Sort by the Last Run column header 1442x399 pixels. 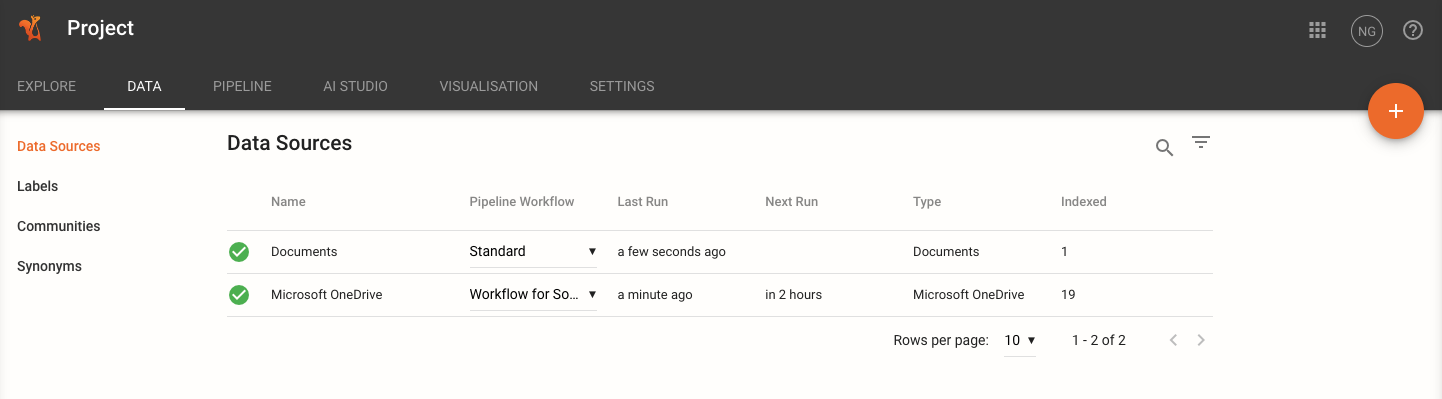coord(643,202)
